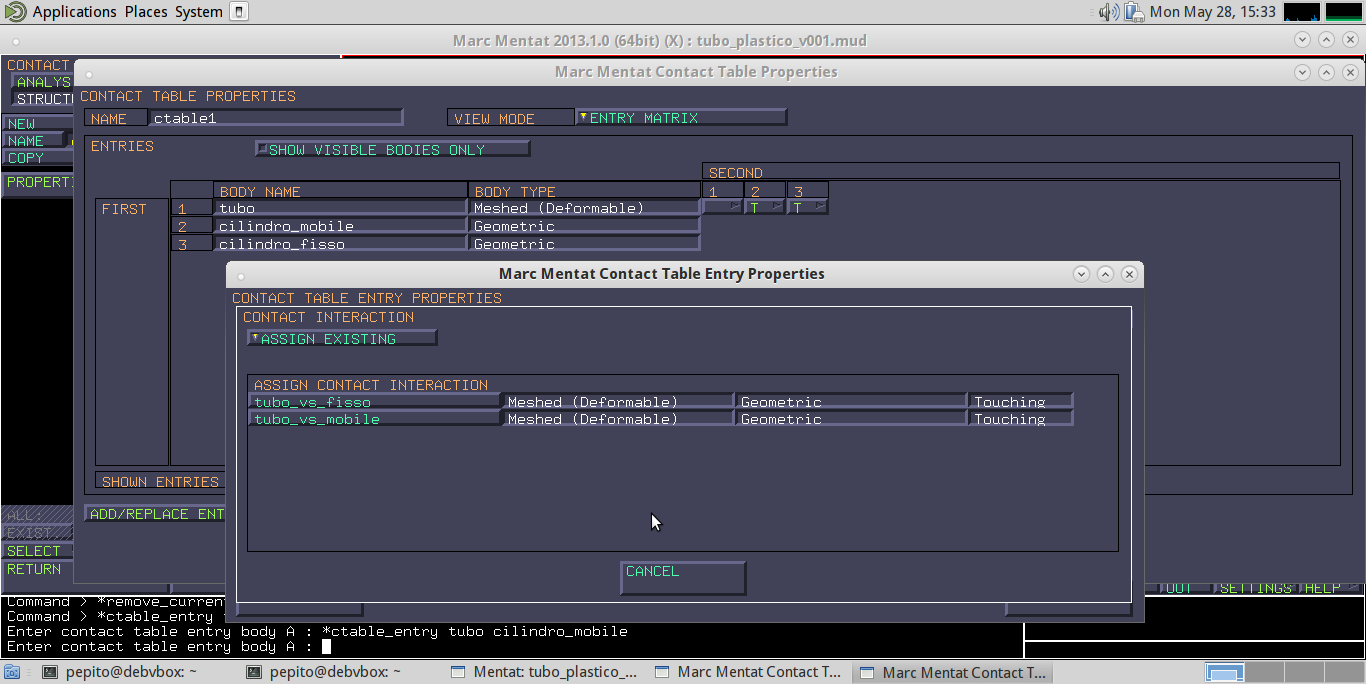Click NAME button in left Mentat panel
The image size is (1366, 684).
(34, 141)
